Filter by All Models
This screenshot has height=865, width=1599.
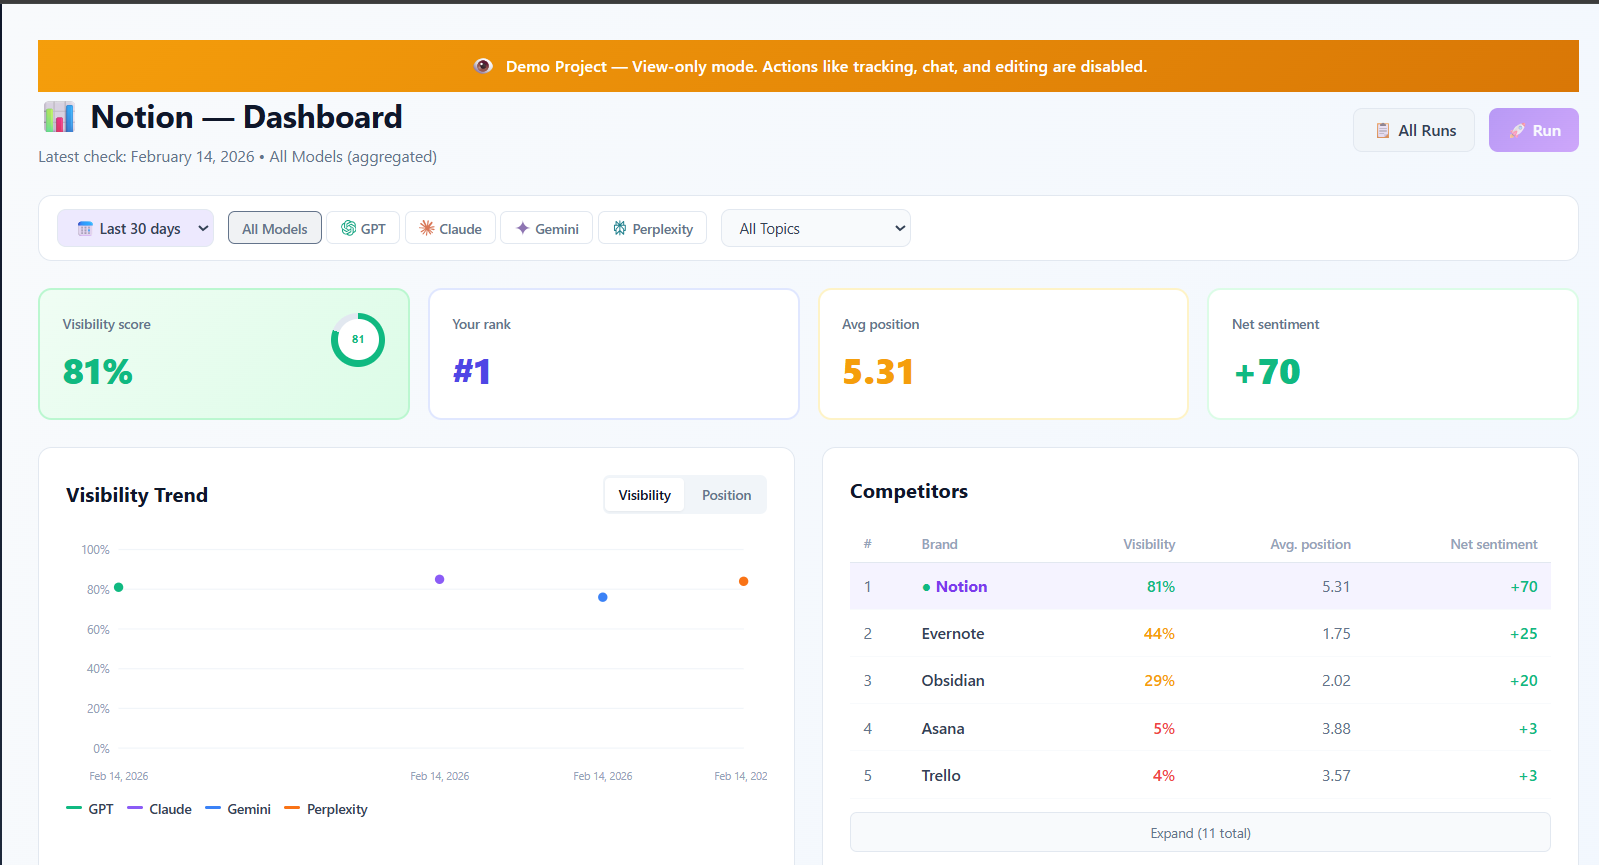pyautogui.click(x=275, y=228)
